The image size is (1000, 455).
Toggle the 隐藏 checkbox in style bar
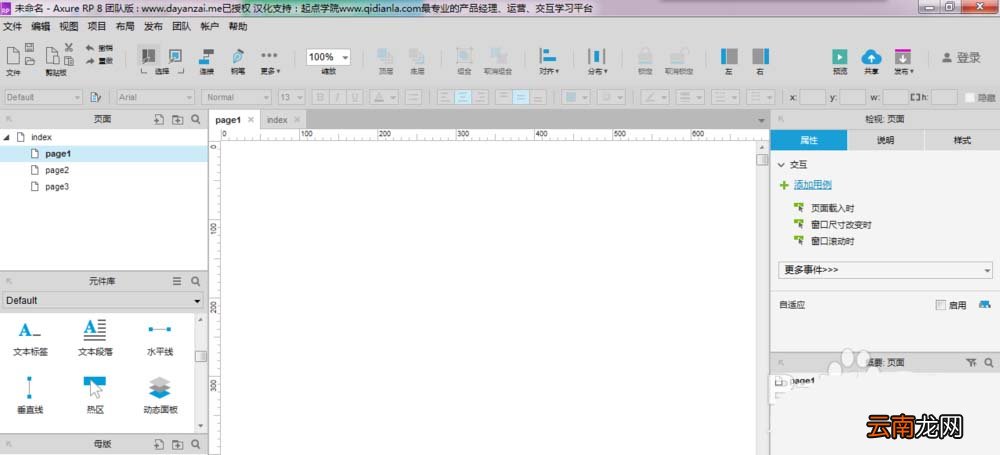click(969, 98)
